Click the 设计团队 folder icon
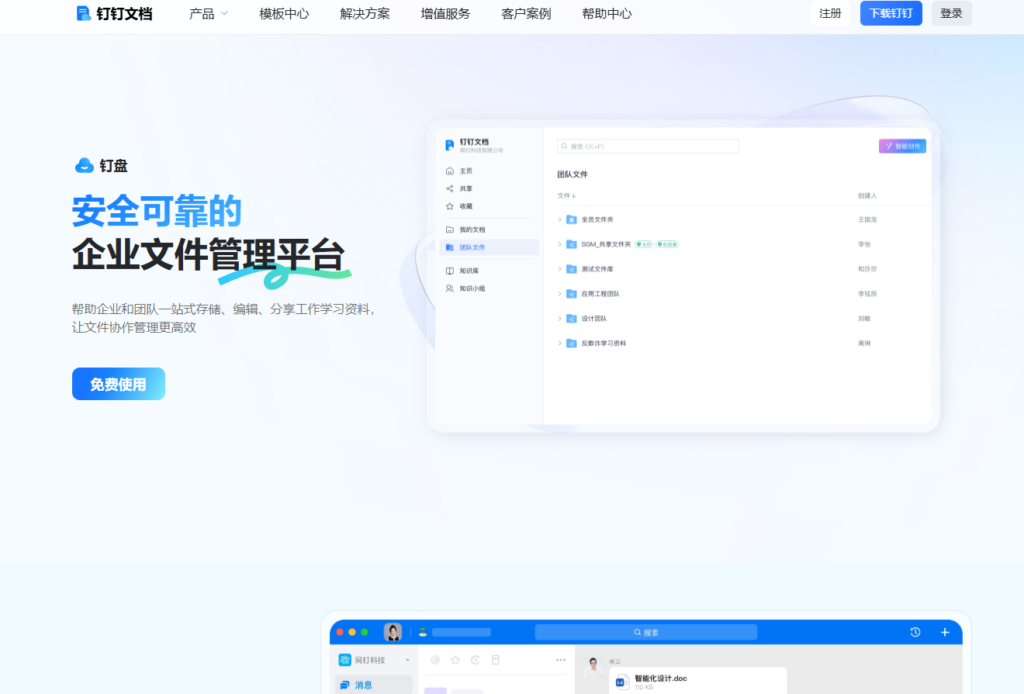 [x=571, y=319]
